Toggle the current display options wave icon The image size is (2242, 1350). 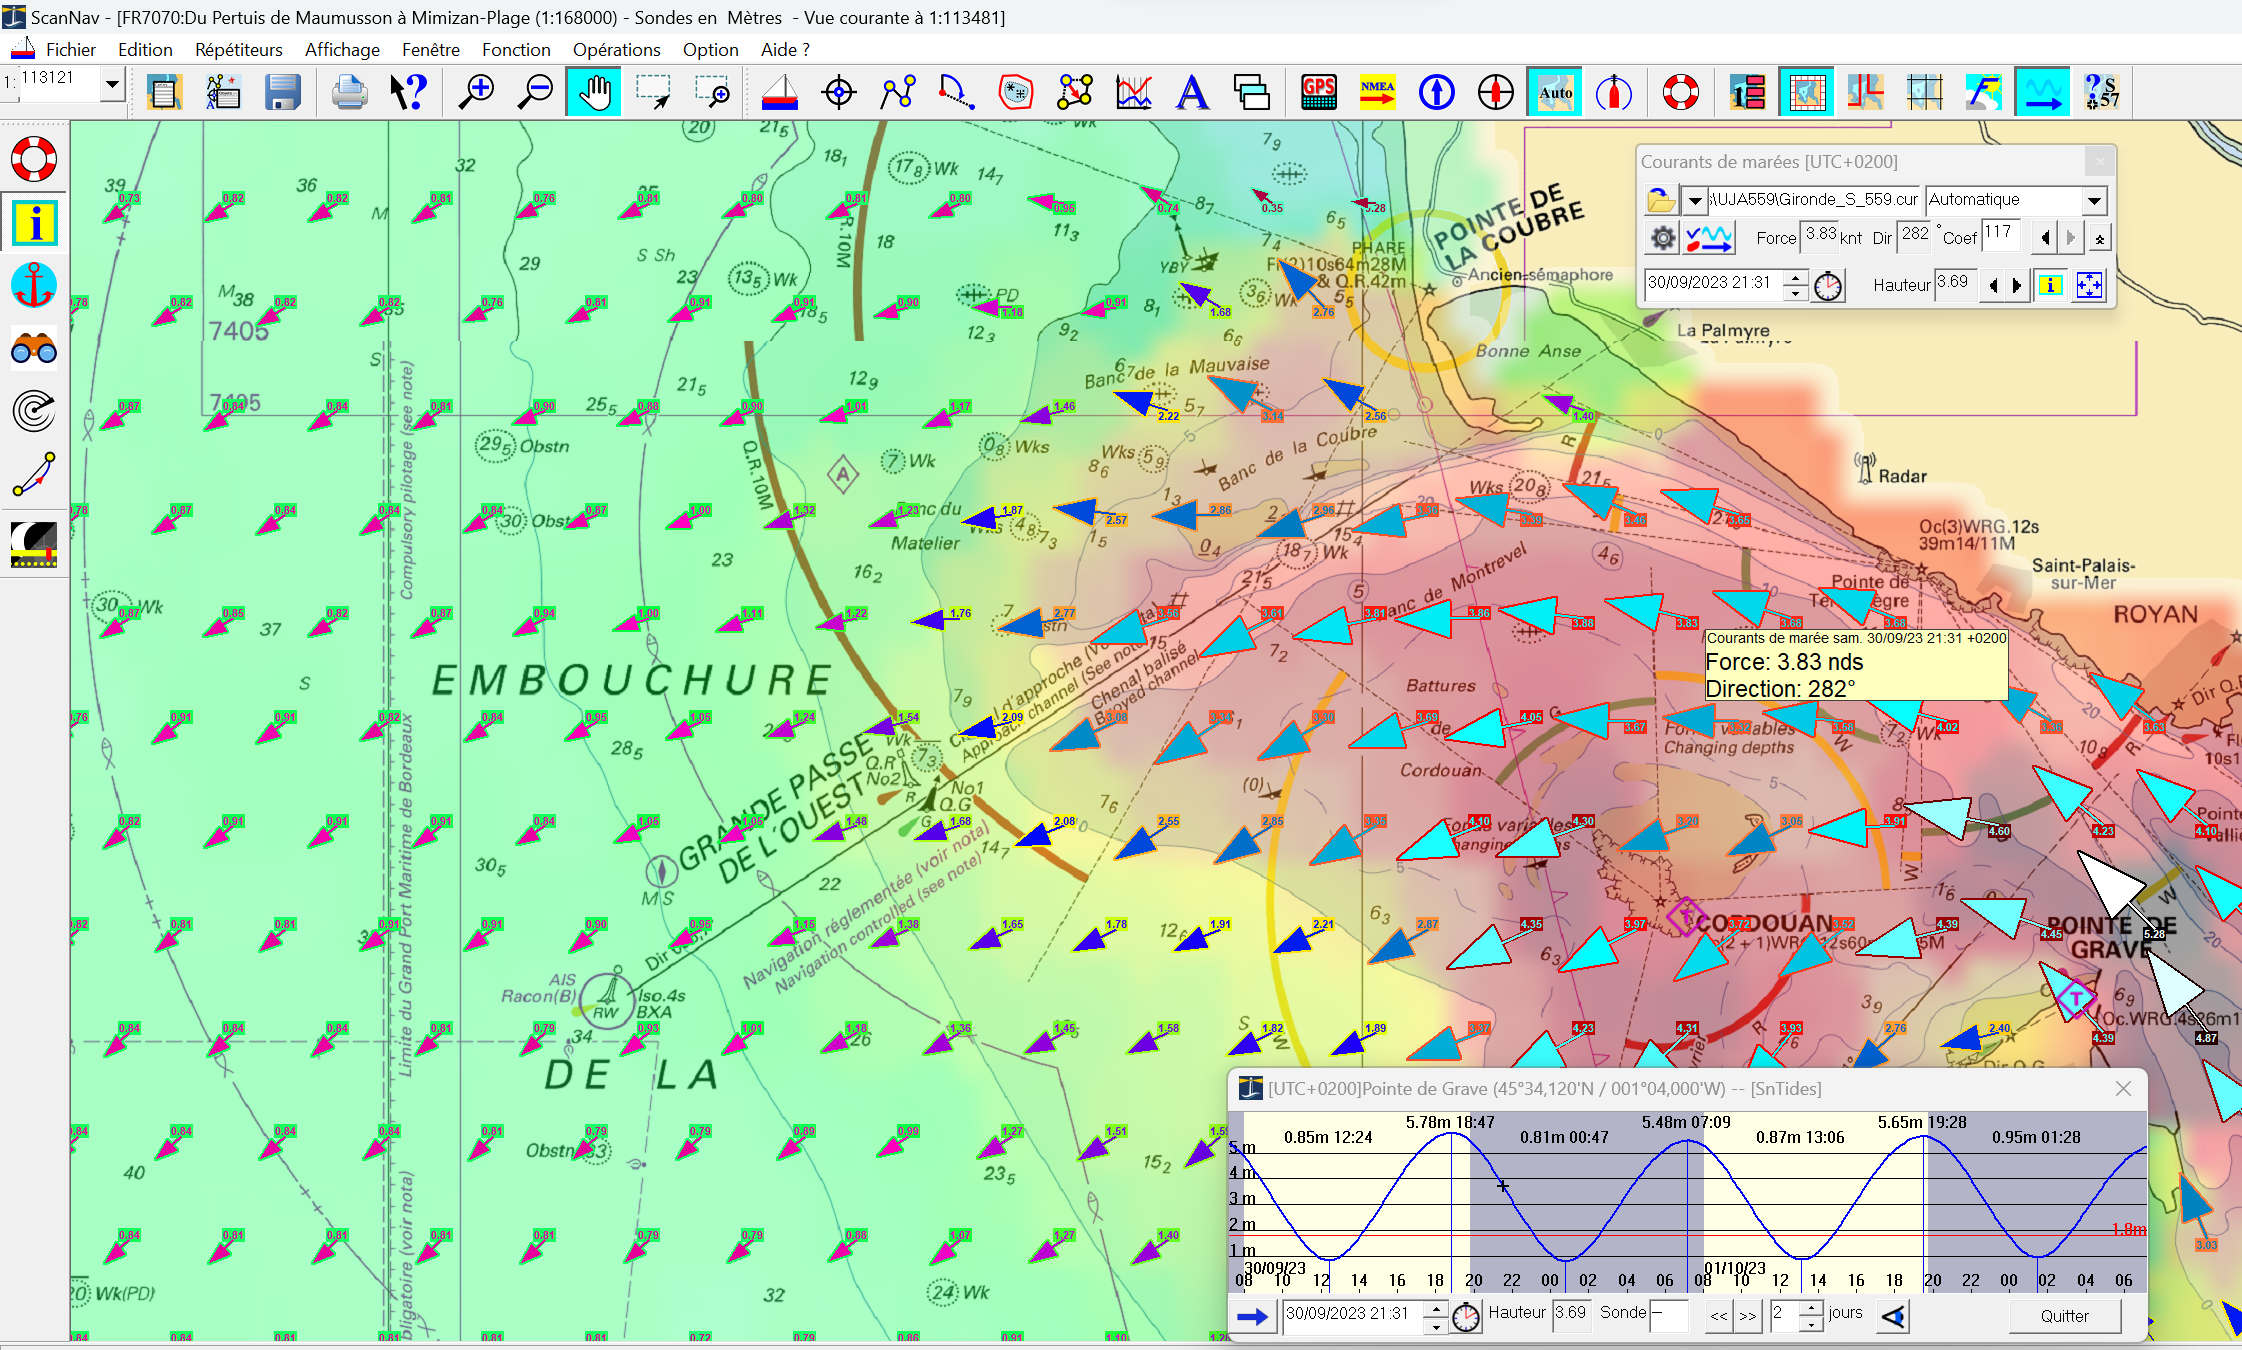click(x=1709, y=238)
